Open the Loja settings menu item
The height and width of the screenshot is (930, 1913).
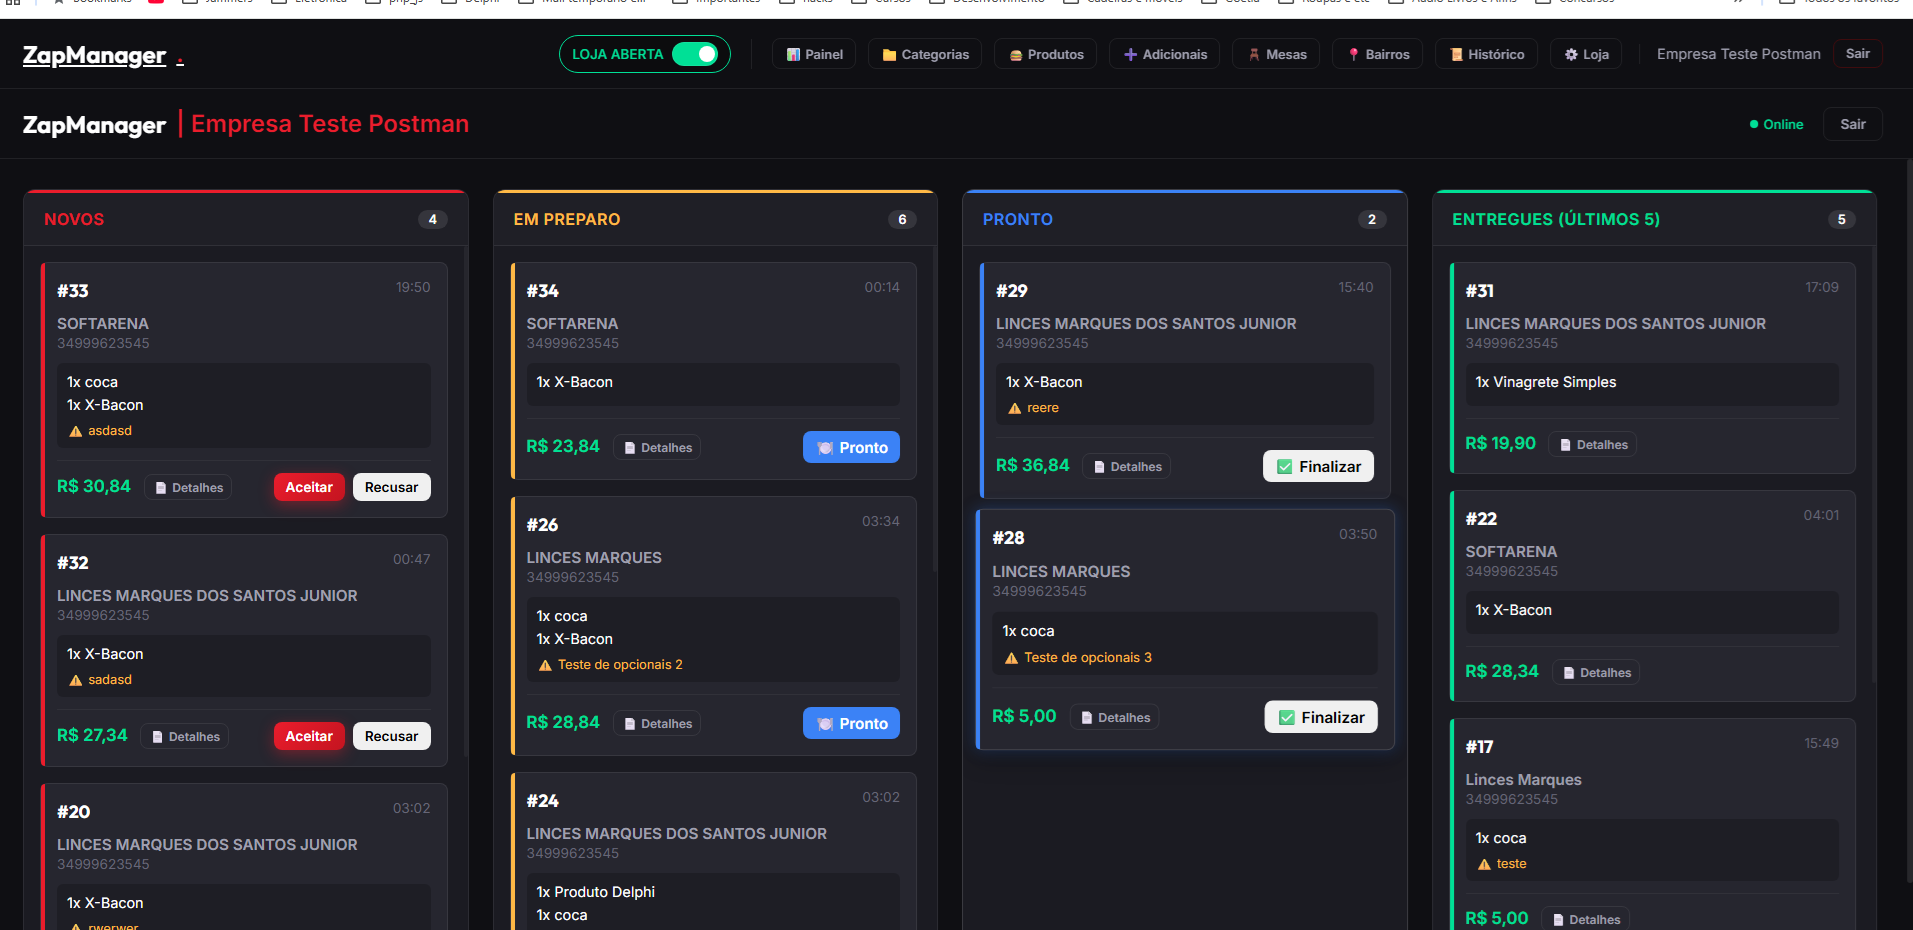pos(1586,54)
